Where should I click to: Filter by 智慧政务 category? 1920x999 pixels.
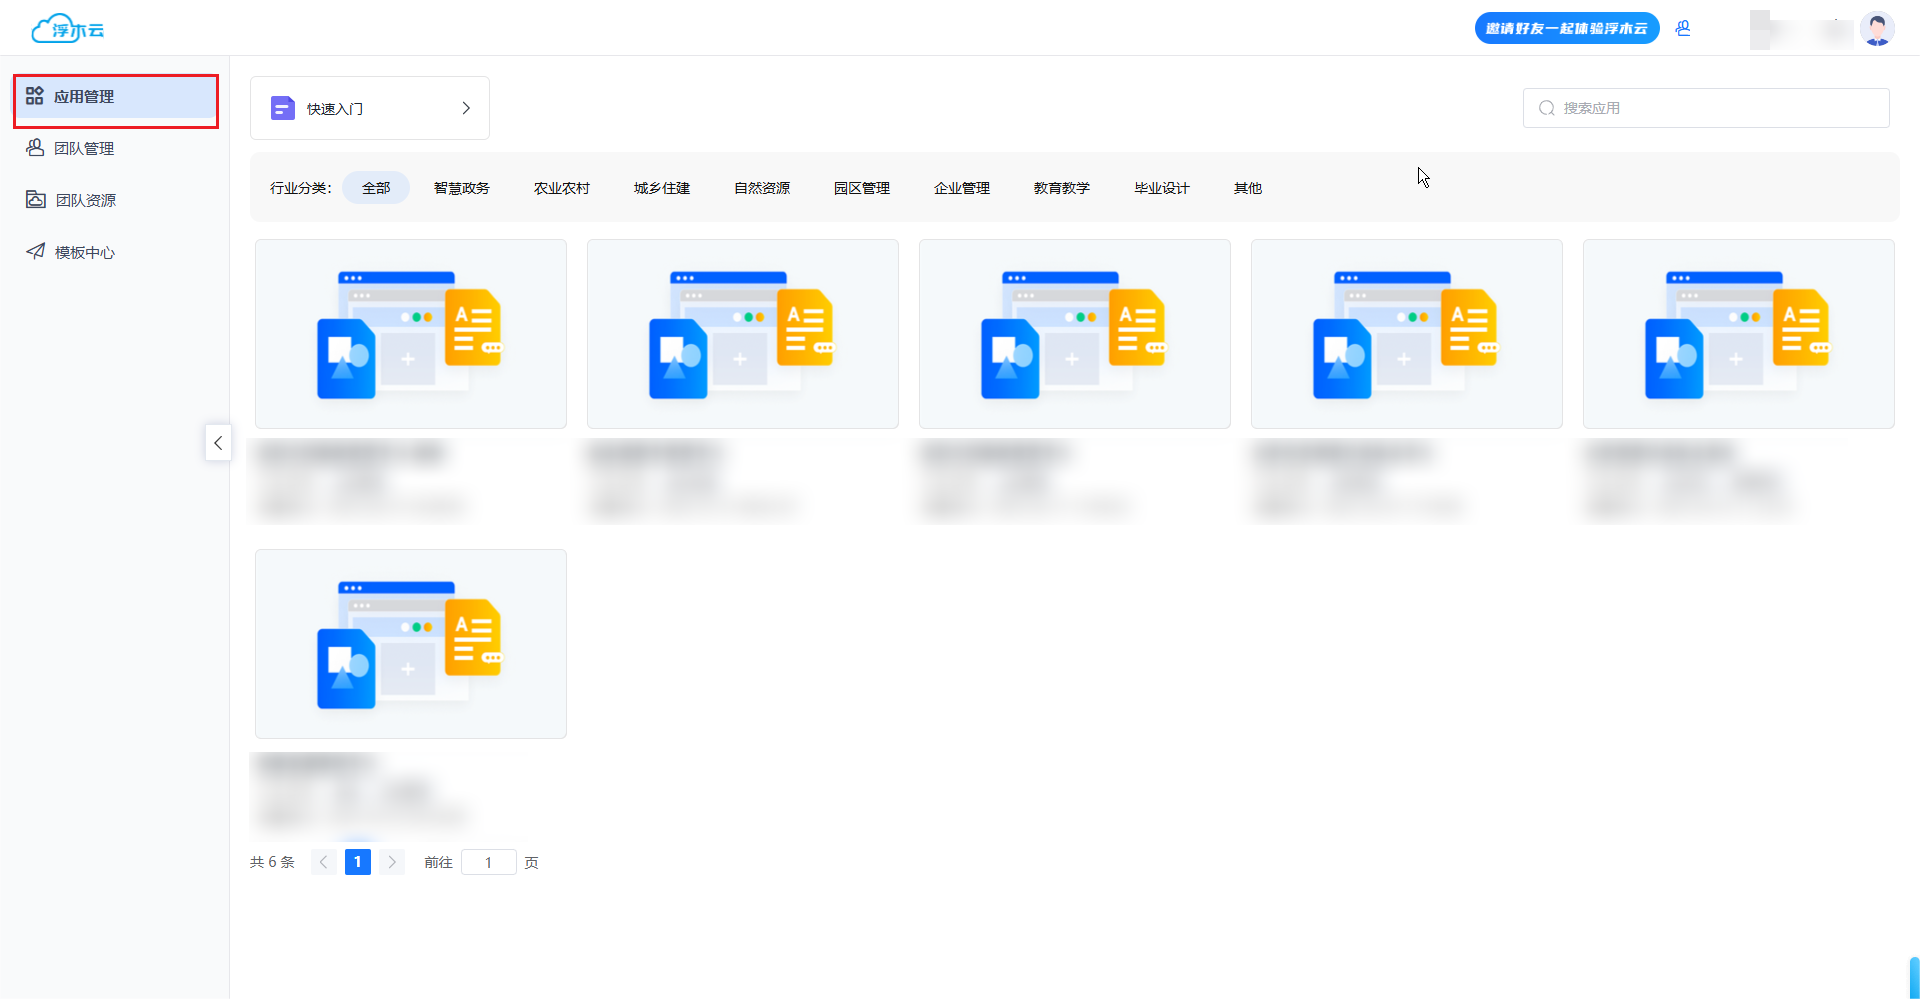[x=461, y=188]
